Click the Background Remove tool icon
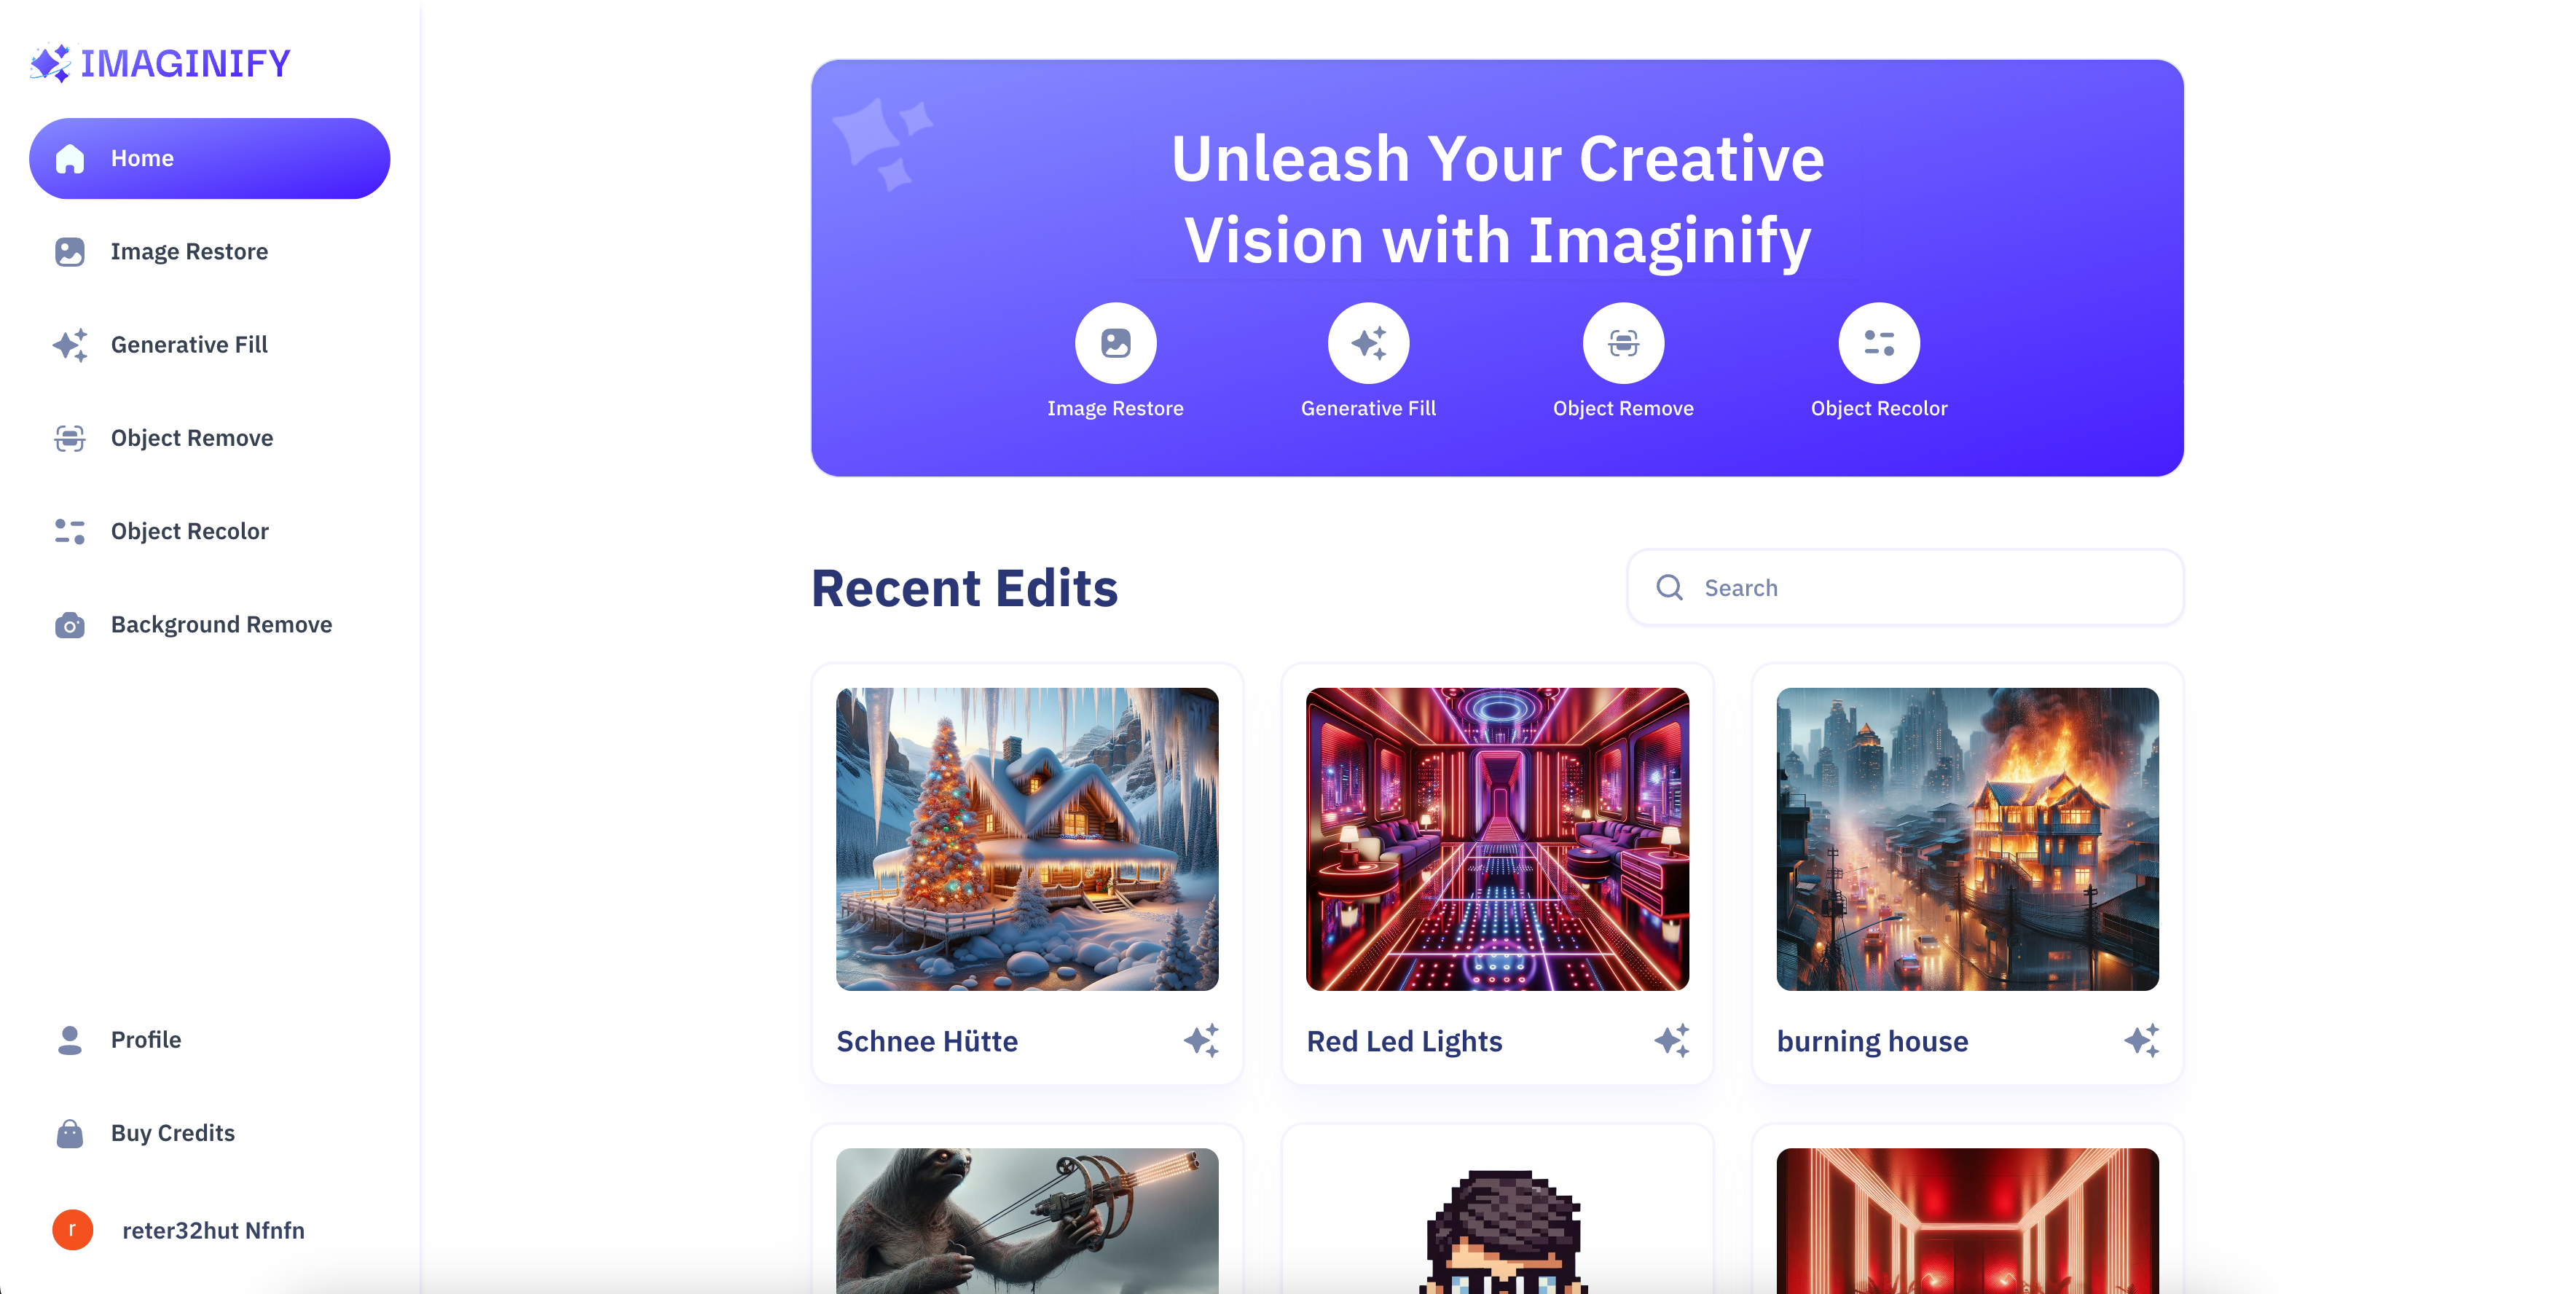 point(69,624)
